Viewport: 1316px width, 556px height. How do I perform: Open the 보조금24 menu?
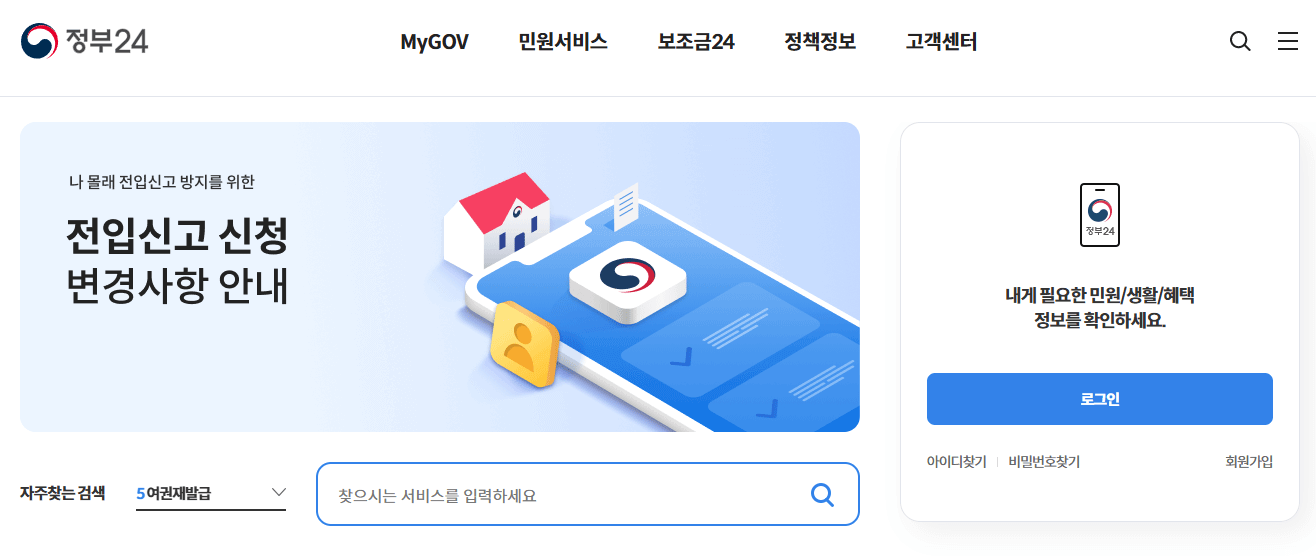click(x=696, y=42)
